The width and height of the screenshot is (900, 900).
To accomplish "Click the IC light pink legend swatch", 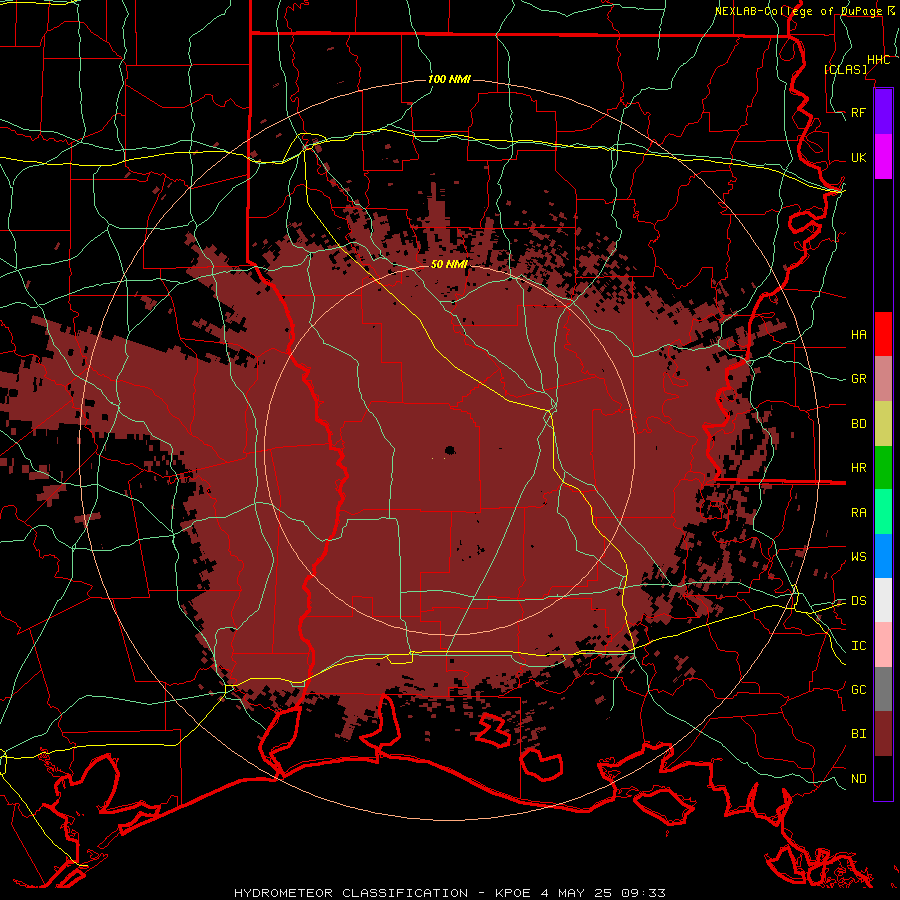I will coord(883,645).
